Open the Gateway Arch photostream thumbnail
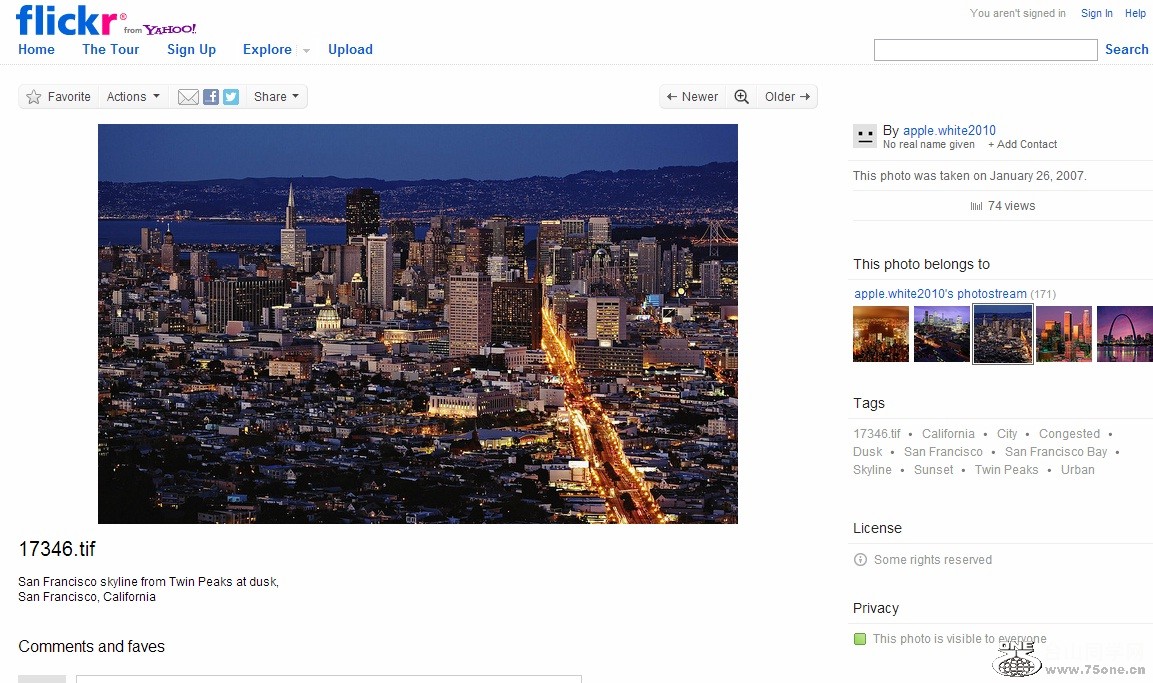Viewport: 1153px width, 683px height. coord(1124,334)
